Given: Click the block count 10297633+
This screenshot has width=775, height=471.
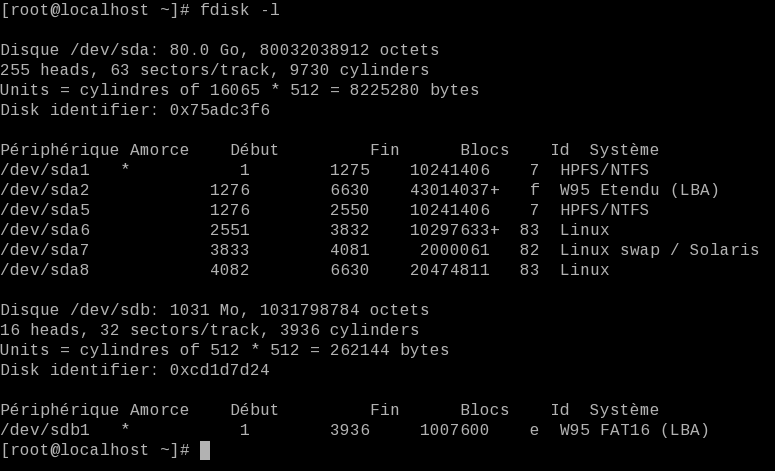Looking at the screenshot, I should tap(455, 230).
